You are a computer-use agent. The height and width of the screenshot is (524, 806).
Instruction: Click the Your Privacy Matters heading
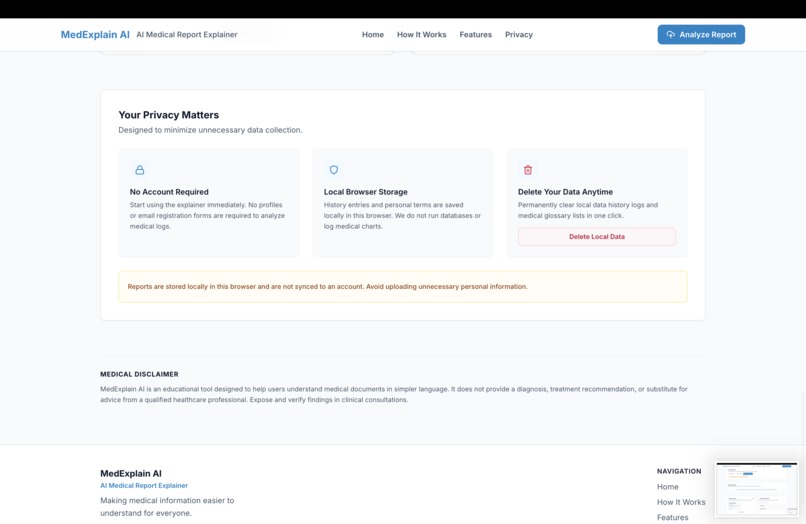coord(169,115)
